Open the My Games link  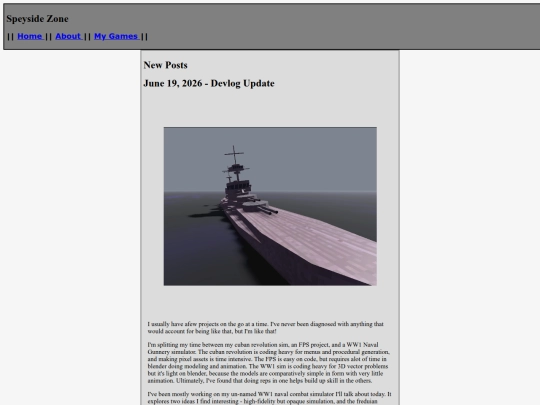[x=116, y=36]
